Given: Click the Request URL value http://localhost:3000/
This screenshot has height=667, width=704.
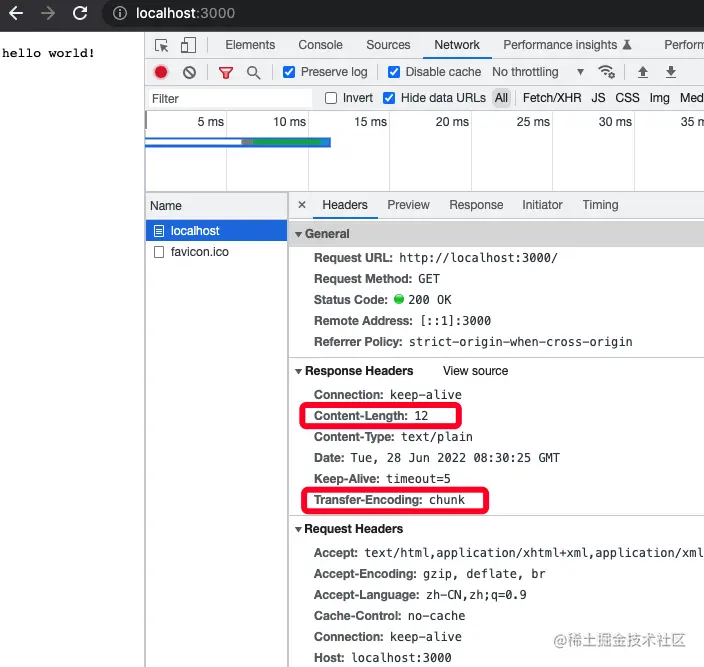Looking at the screenshot, I should coord(478,258).
